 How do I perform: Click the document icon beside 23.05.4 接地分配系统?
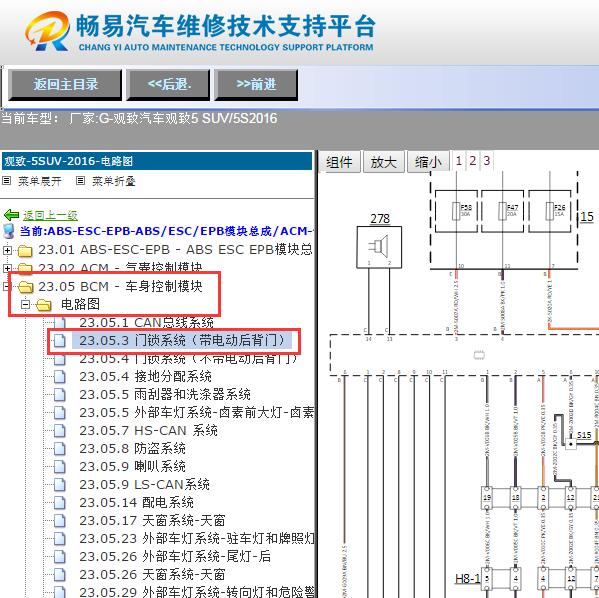tap(60, 376)
